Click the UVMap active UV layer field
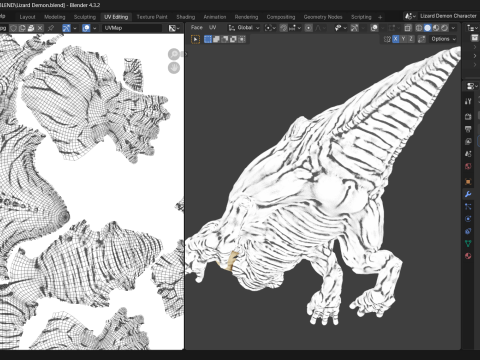Viewport: 480px width, 360px height. (x=132, y=28)
